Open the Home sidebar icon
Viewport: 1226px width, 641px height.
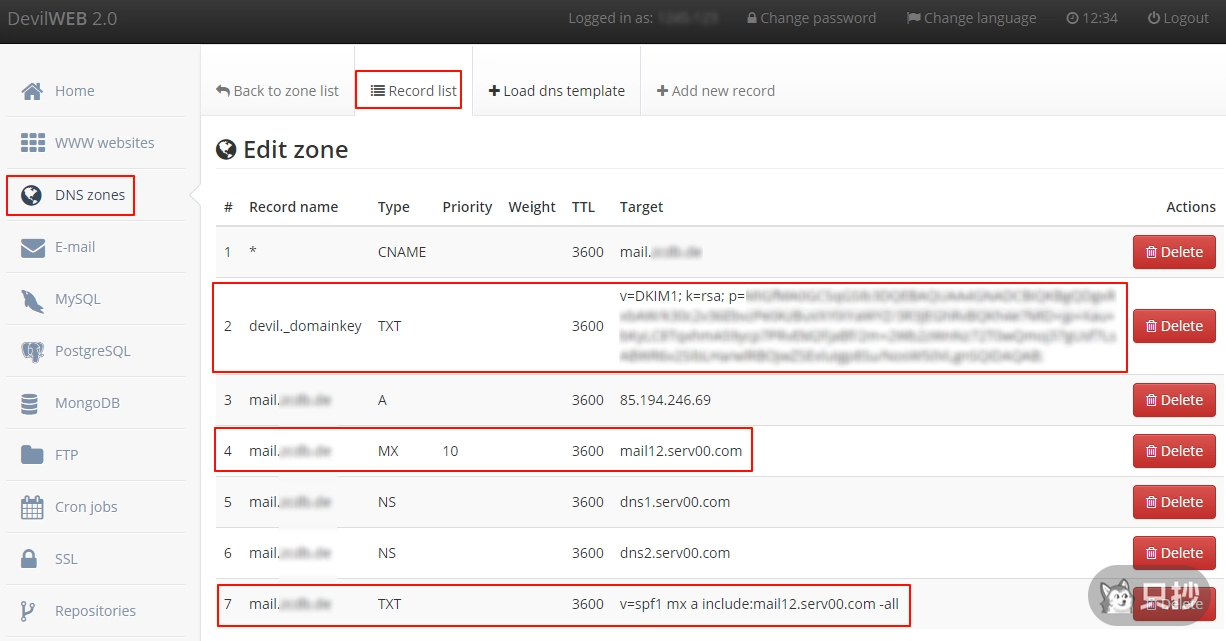tap(32, 90)
